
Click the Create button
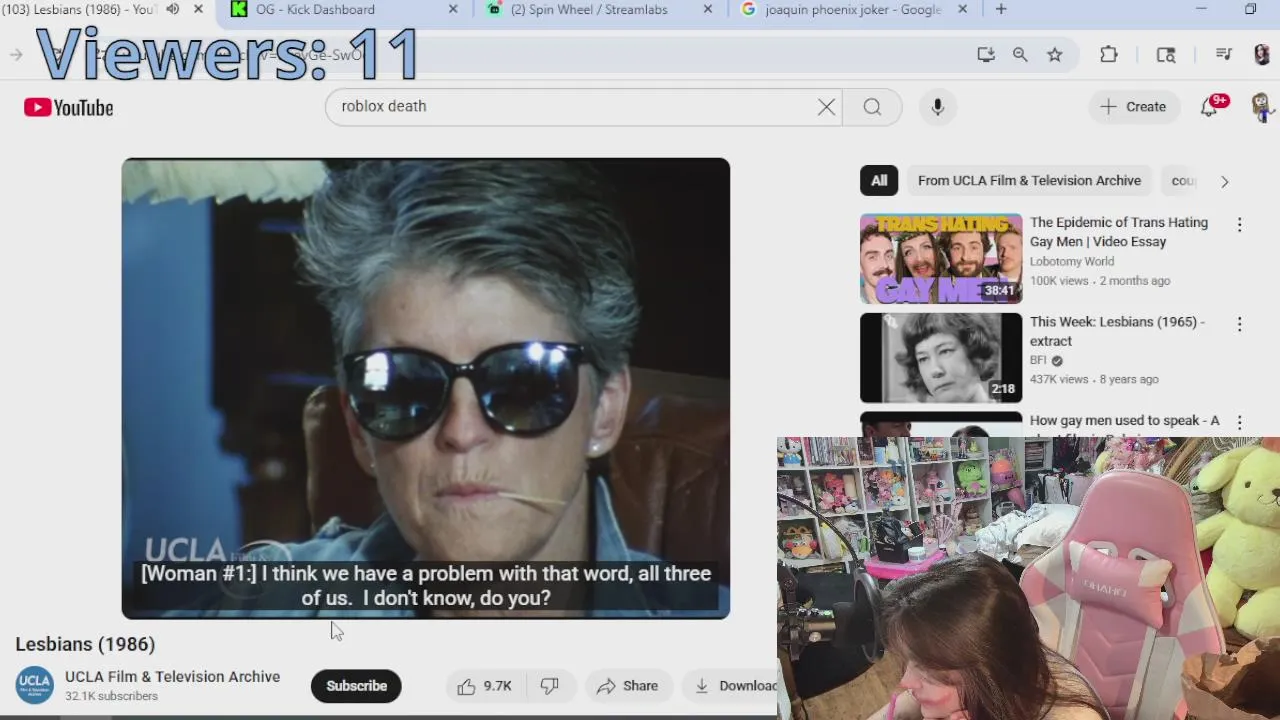[x=1133, y=107]
